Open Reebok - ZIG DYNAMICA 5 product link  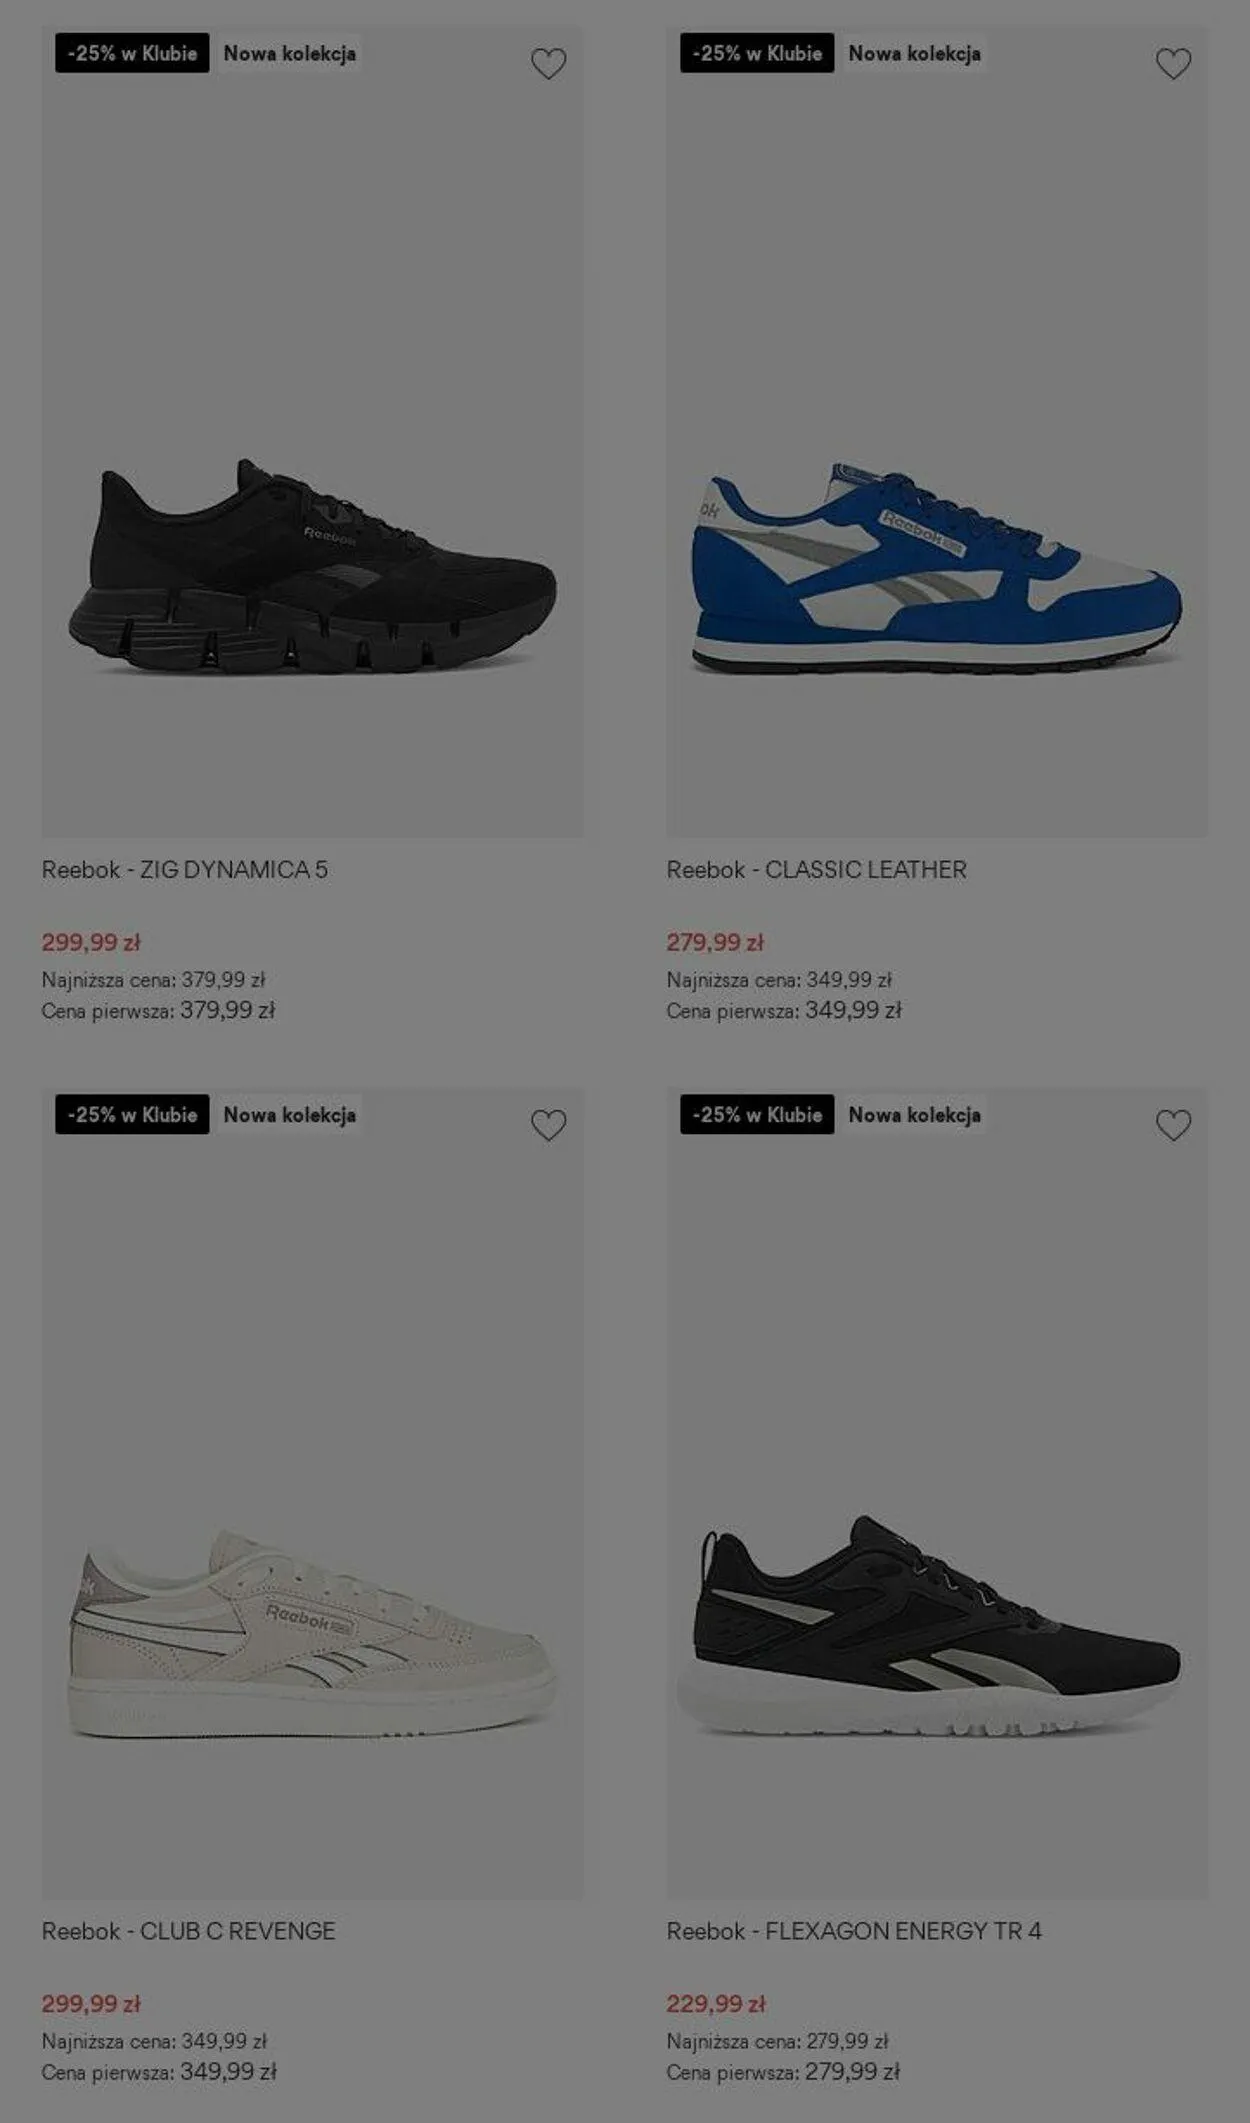coord(185,870)
